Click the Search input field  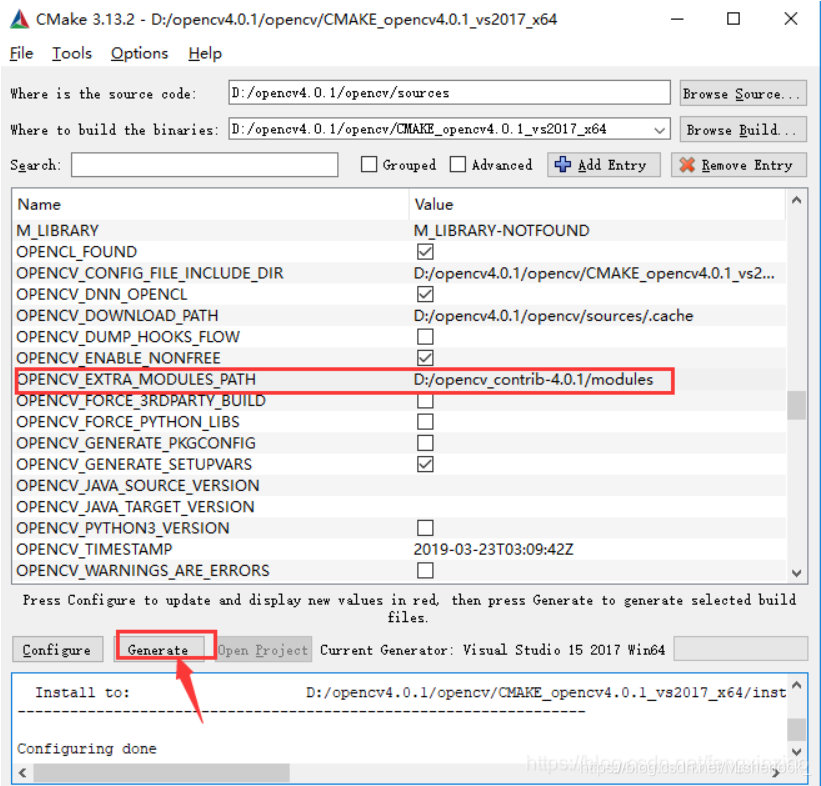(x=205, y=165)
